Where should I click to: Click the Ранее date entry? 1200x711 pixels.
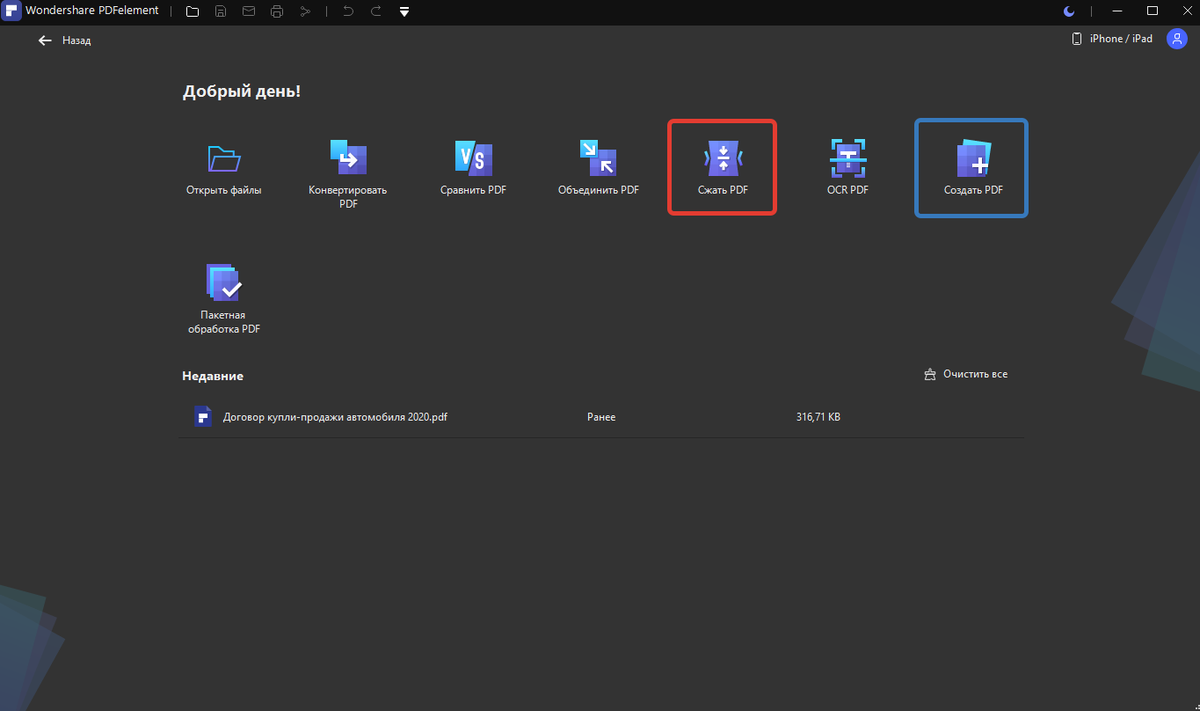[602, 417]
